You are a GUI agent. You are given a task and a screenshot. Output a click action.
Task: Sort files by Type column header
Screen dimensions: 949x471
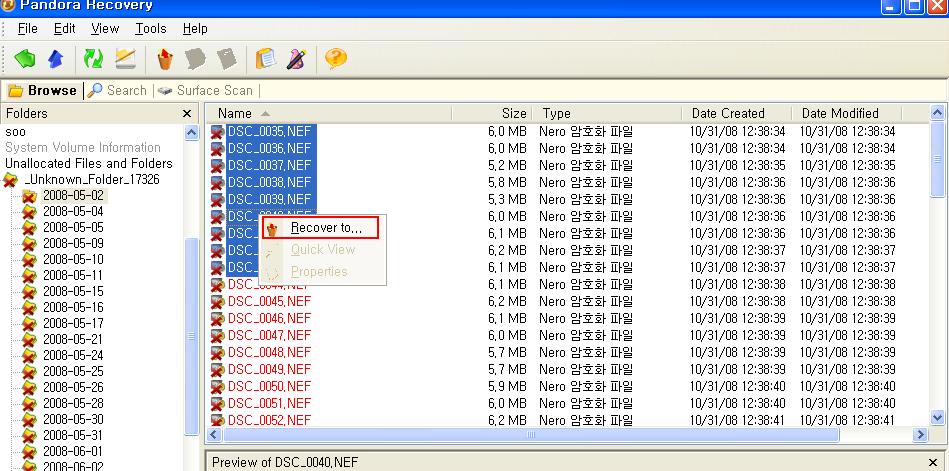(607, 113)
